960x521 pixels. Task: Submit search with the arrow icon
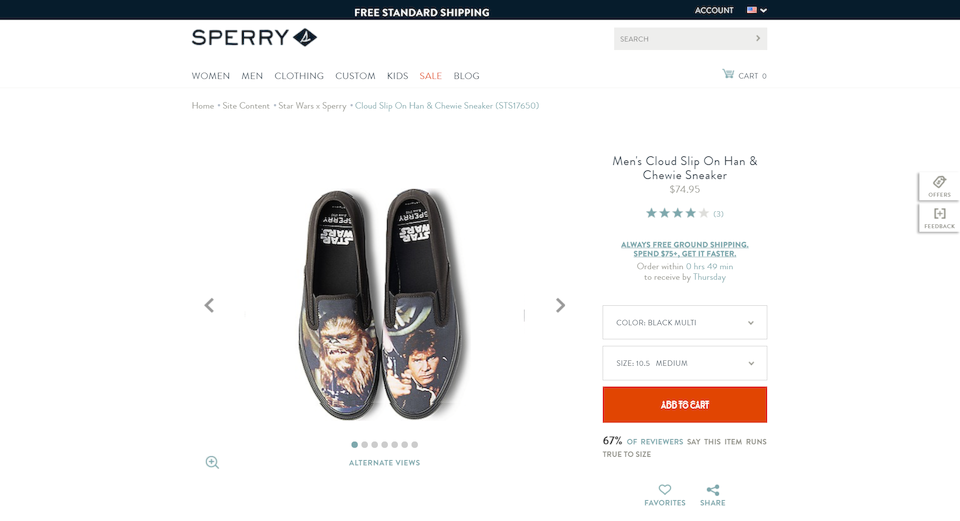pyautogui.click(x=758, y=39)
